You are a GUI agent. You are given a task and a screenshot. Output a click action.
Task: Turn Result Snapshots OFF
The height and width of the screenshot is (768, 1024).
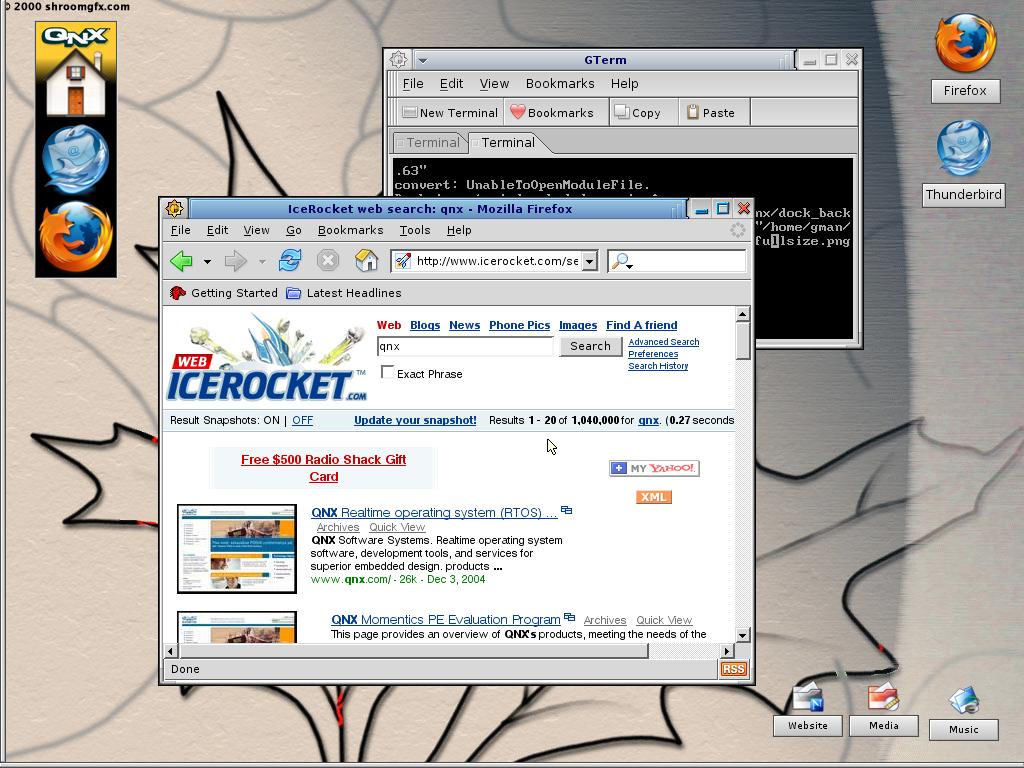point(302,421)
